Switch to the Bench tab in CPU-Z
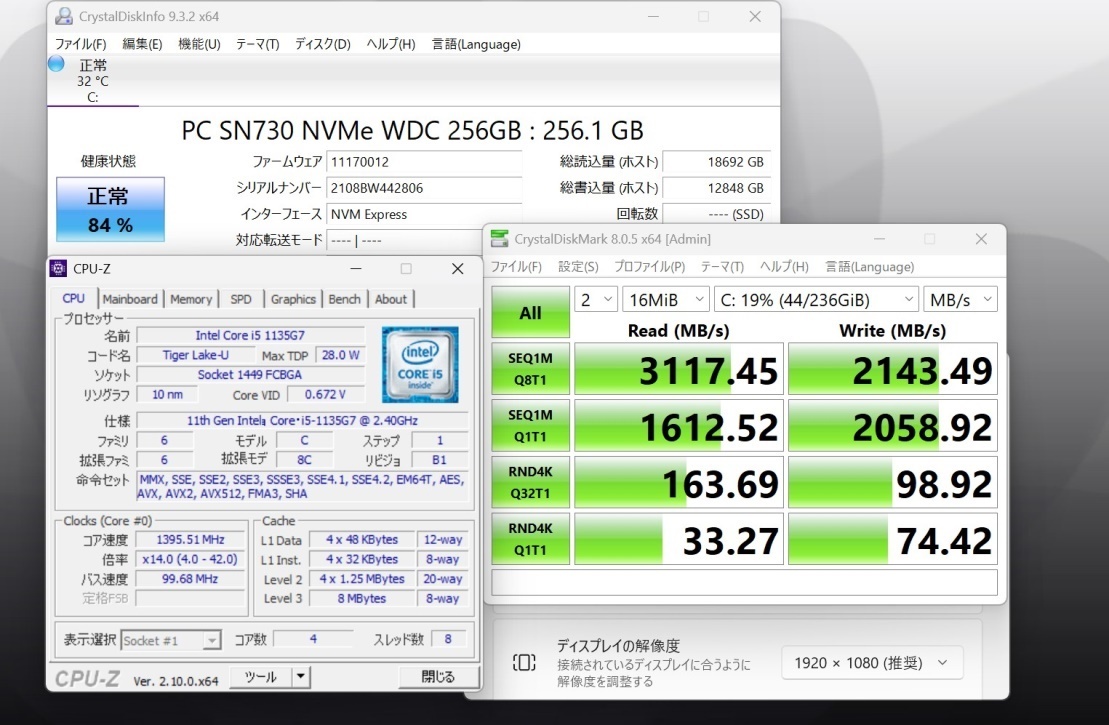This screenshot has width=1109, height=725. [x=344, y=299]
